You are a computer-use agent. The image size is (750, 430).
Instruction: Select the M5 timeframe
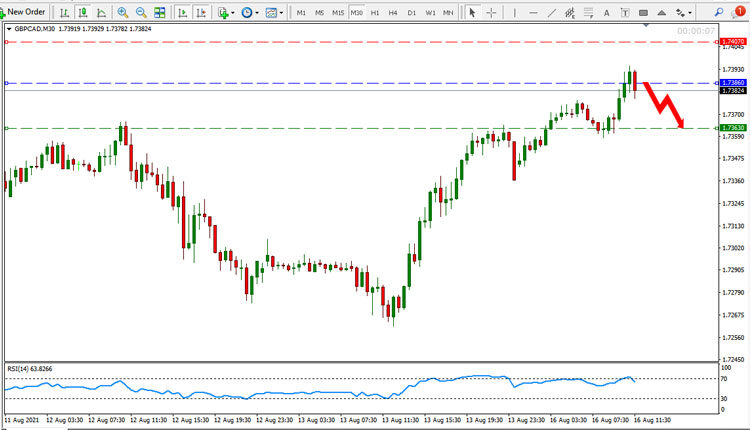tap(320, 13)
